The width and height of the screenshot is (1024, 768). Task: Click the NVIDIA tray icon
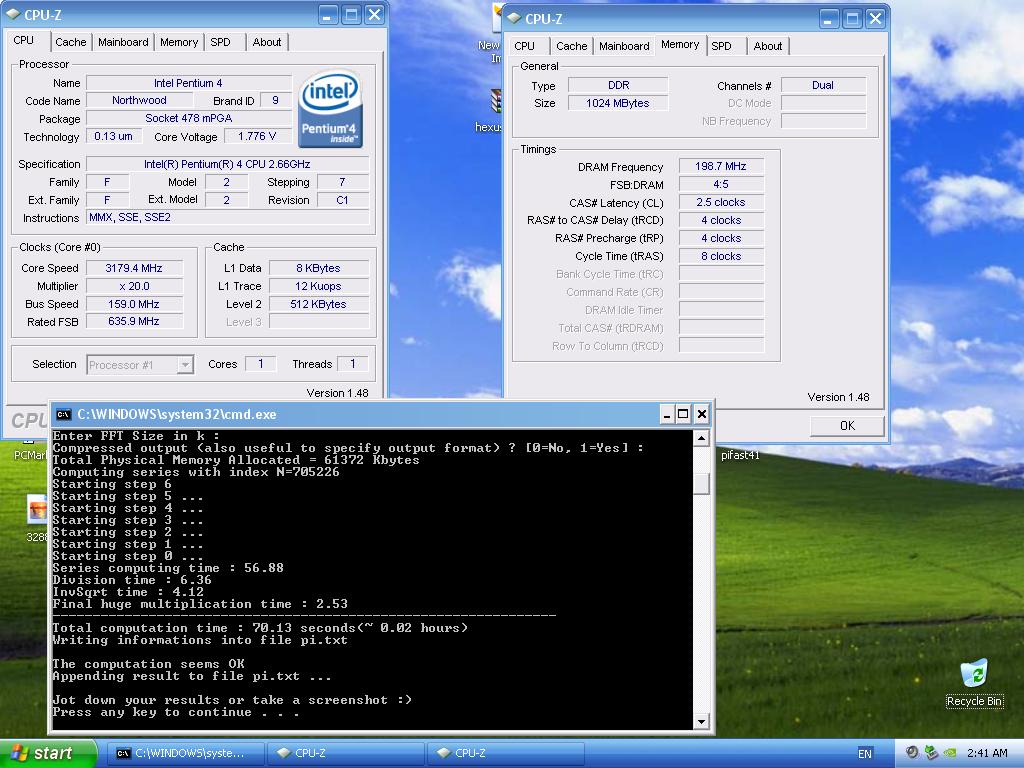pos(951,753)
